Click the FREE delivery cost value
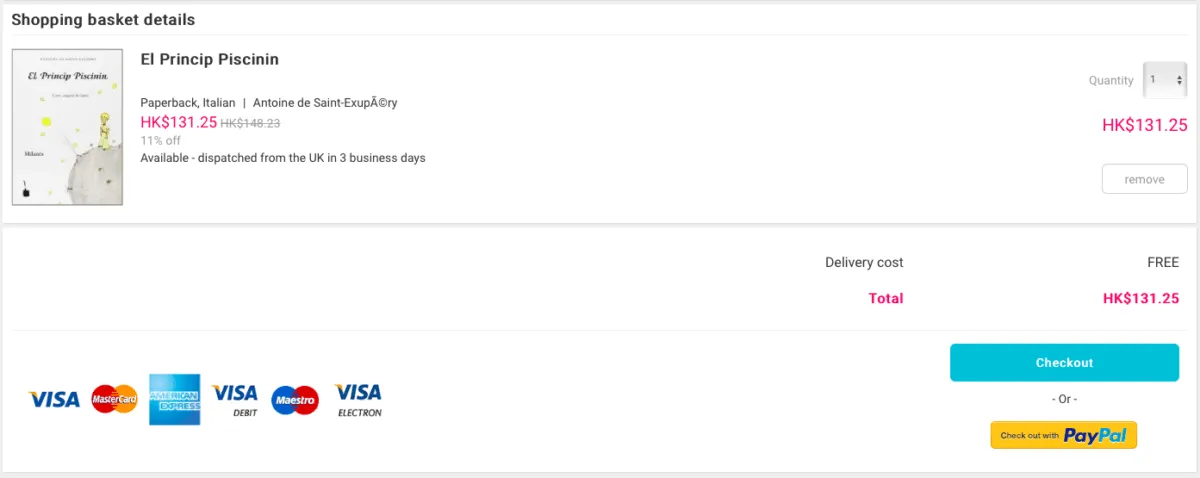This screenshot has width=1200, height=478. point(1163,263)
